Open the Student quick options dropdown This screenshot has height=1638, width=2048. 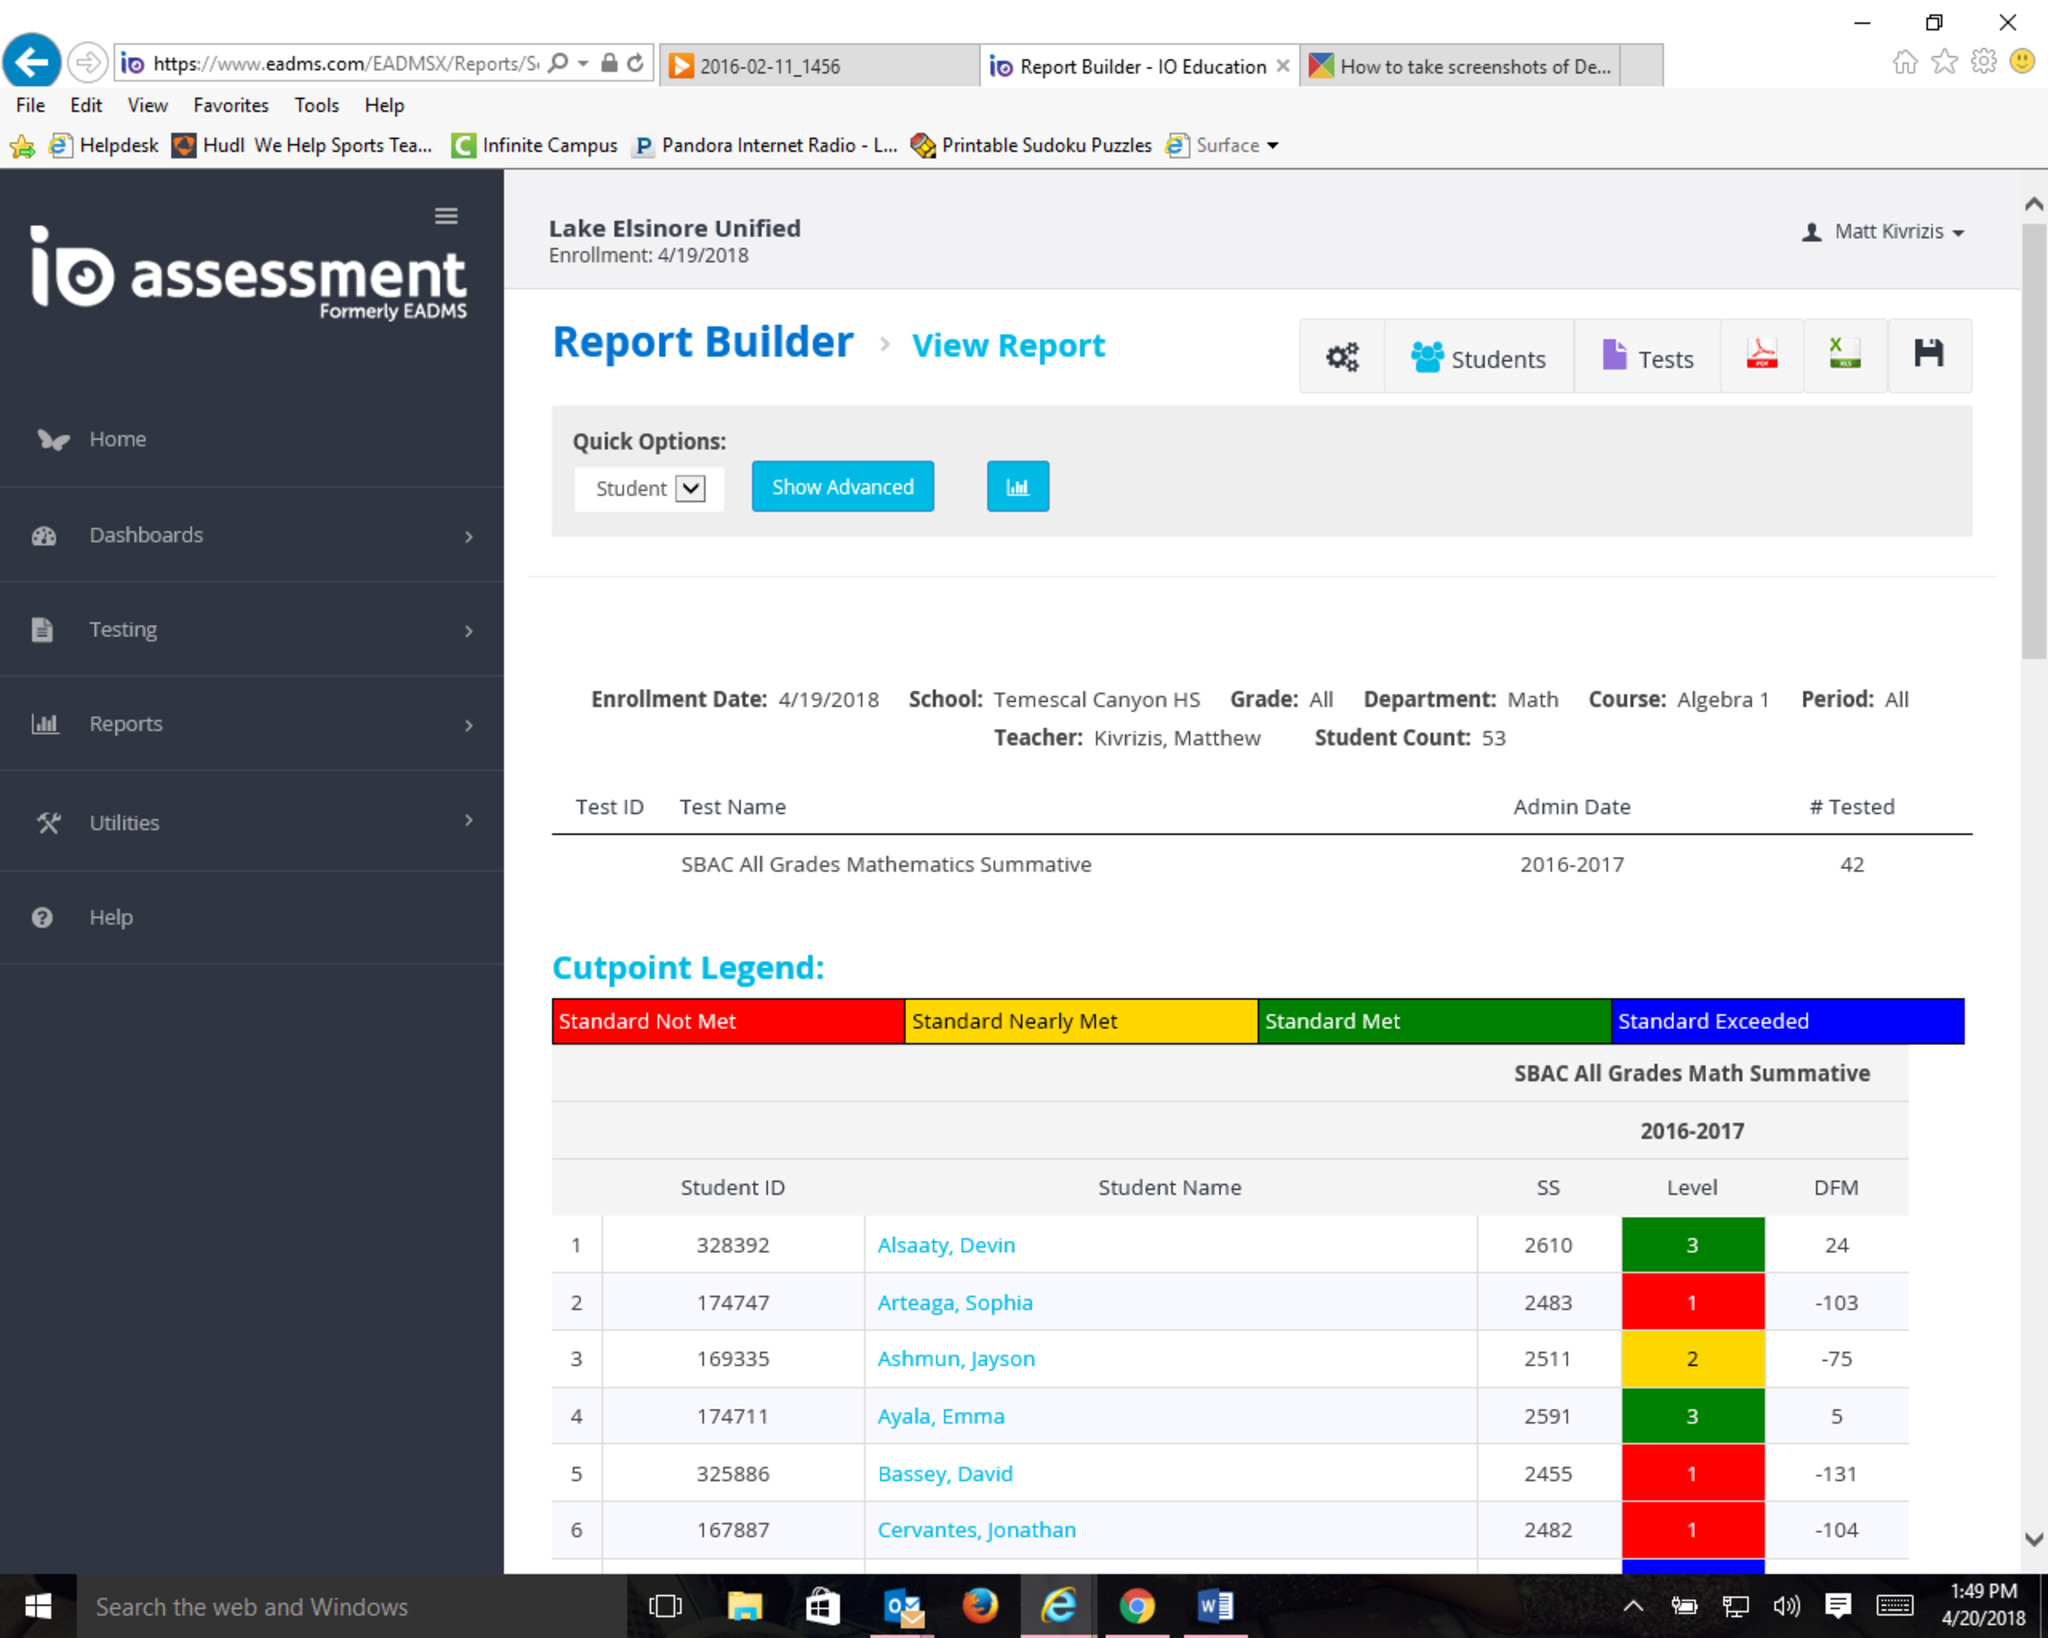pyautogui.click(x=649, y=488)
